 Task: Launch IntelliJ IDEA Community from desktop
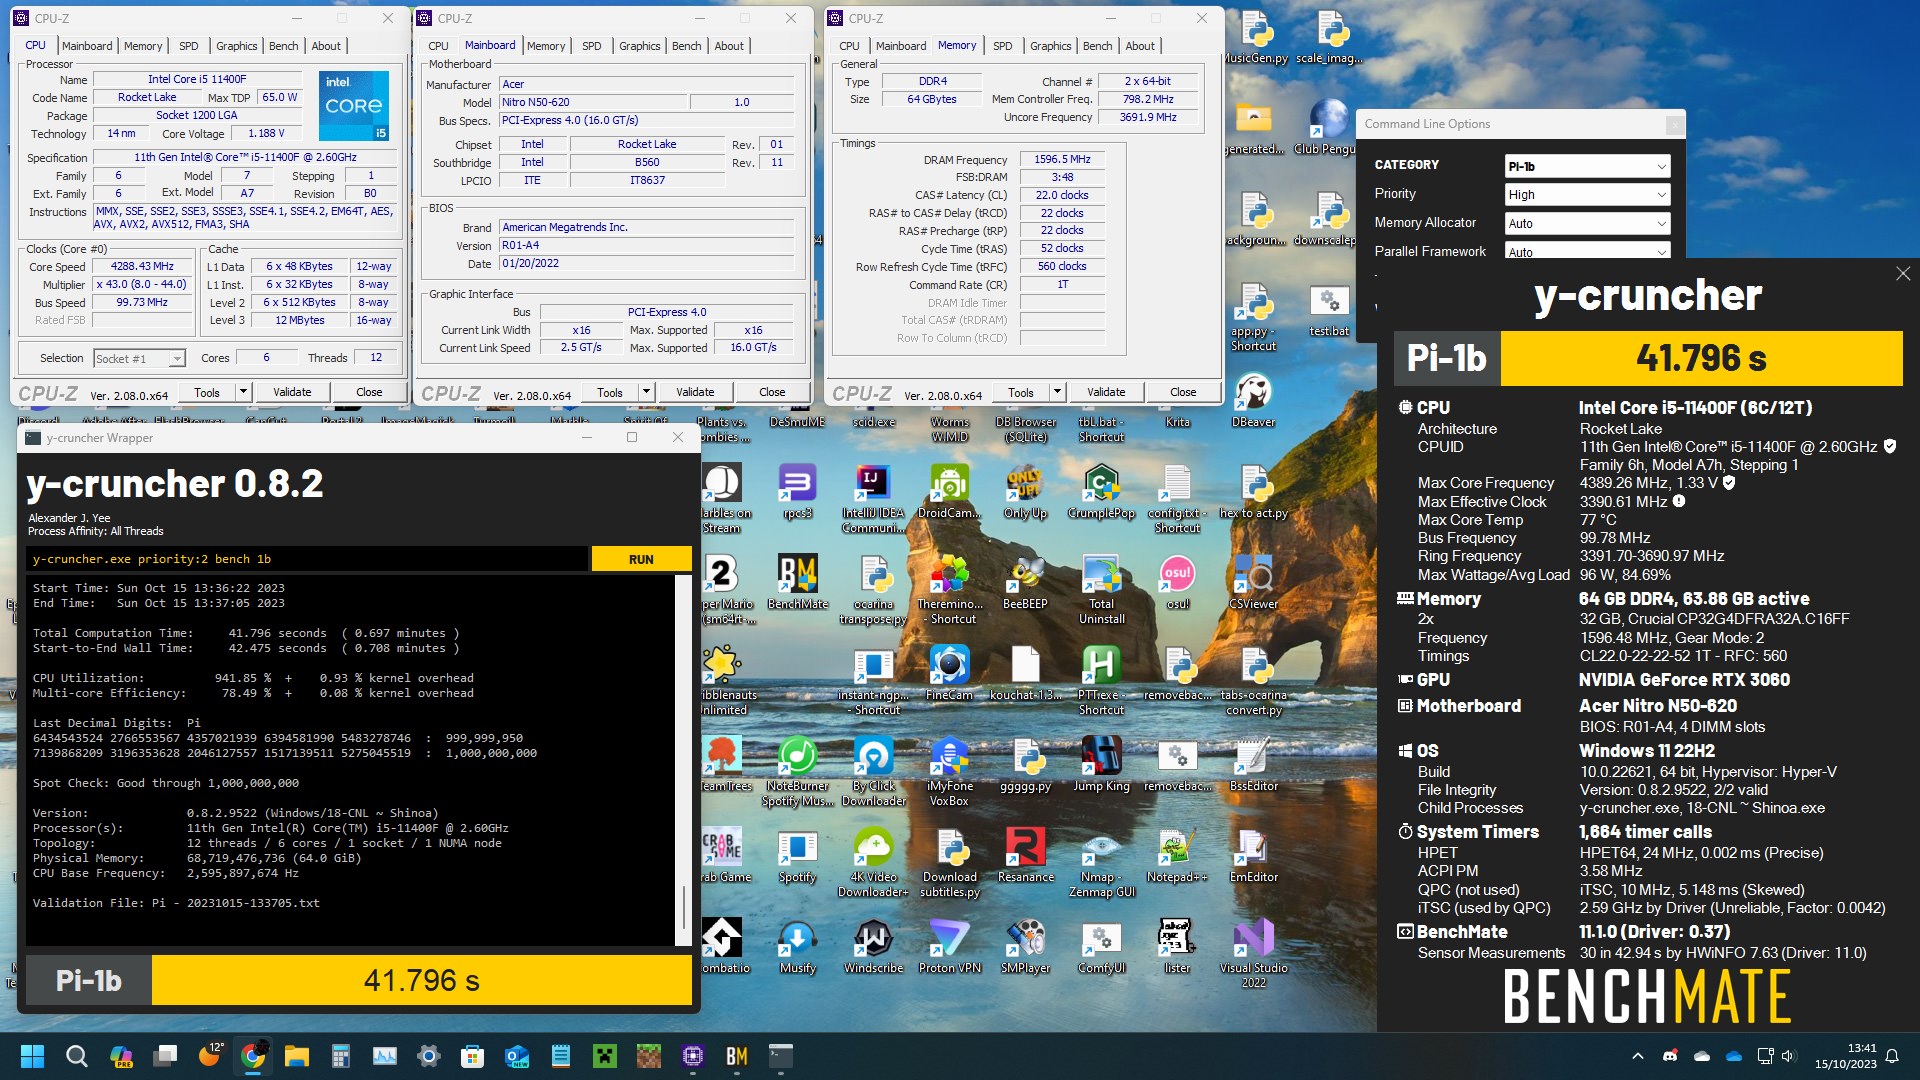[873, 498]
